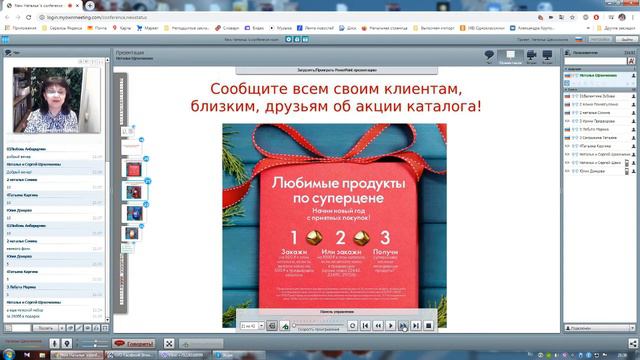Adjust the upper volume slider in bottom bar

coord(95,341)
